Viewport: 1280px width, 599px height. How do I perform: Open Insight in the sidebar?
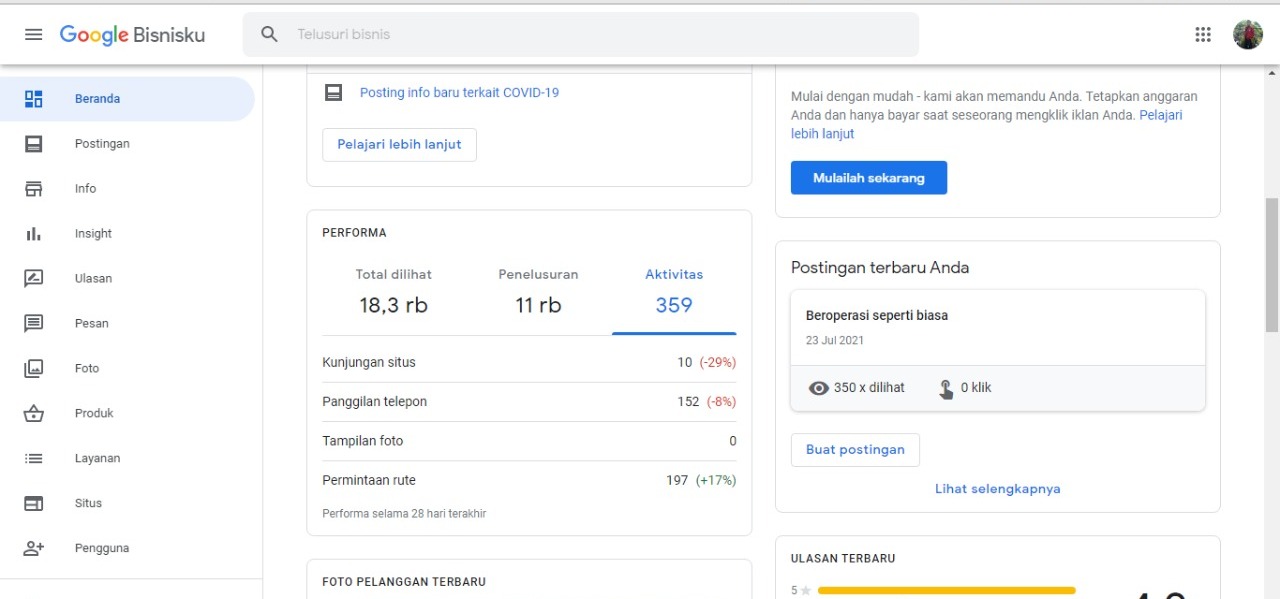pyautogui.click(x=128, y=234)
